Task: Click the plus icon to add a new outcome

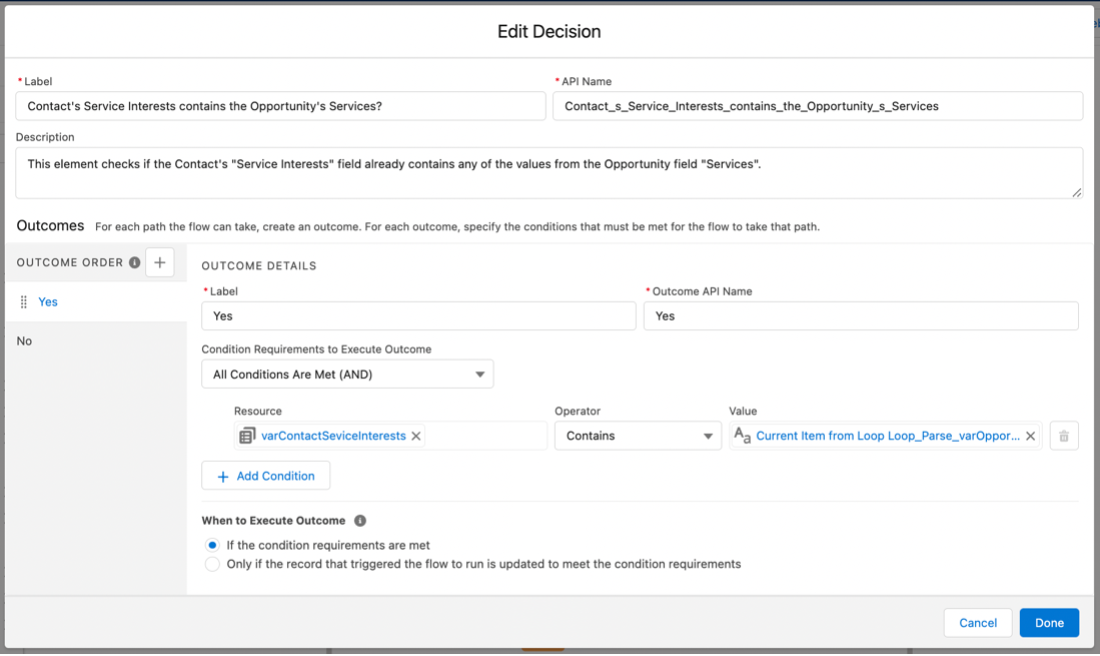Action: (160, 262)
